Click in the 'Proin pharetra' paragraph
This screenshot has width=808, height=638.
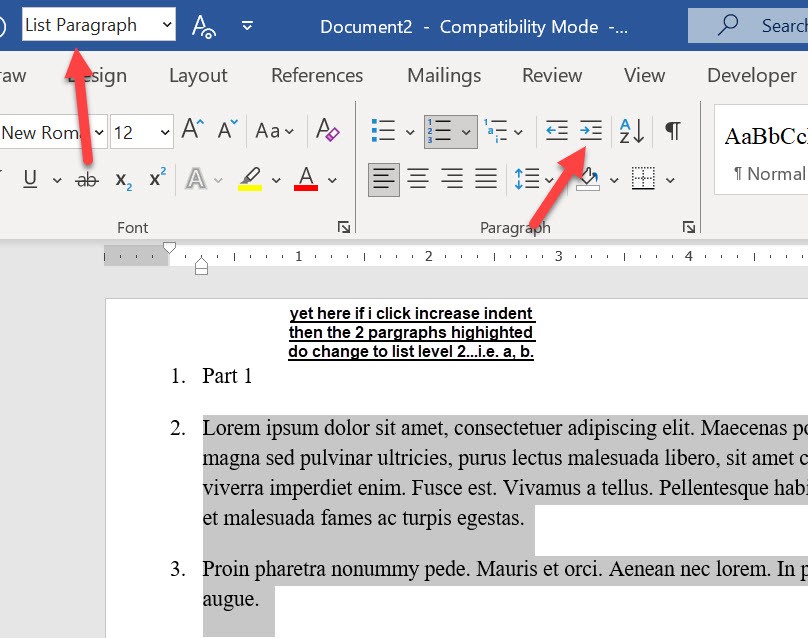pos(505,584)
